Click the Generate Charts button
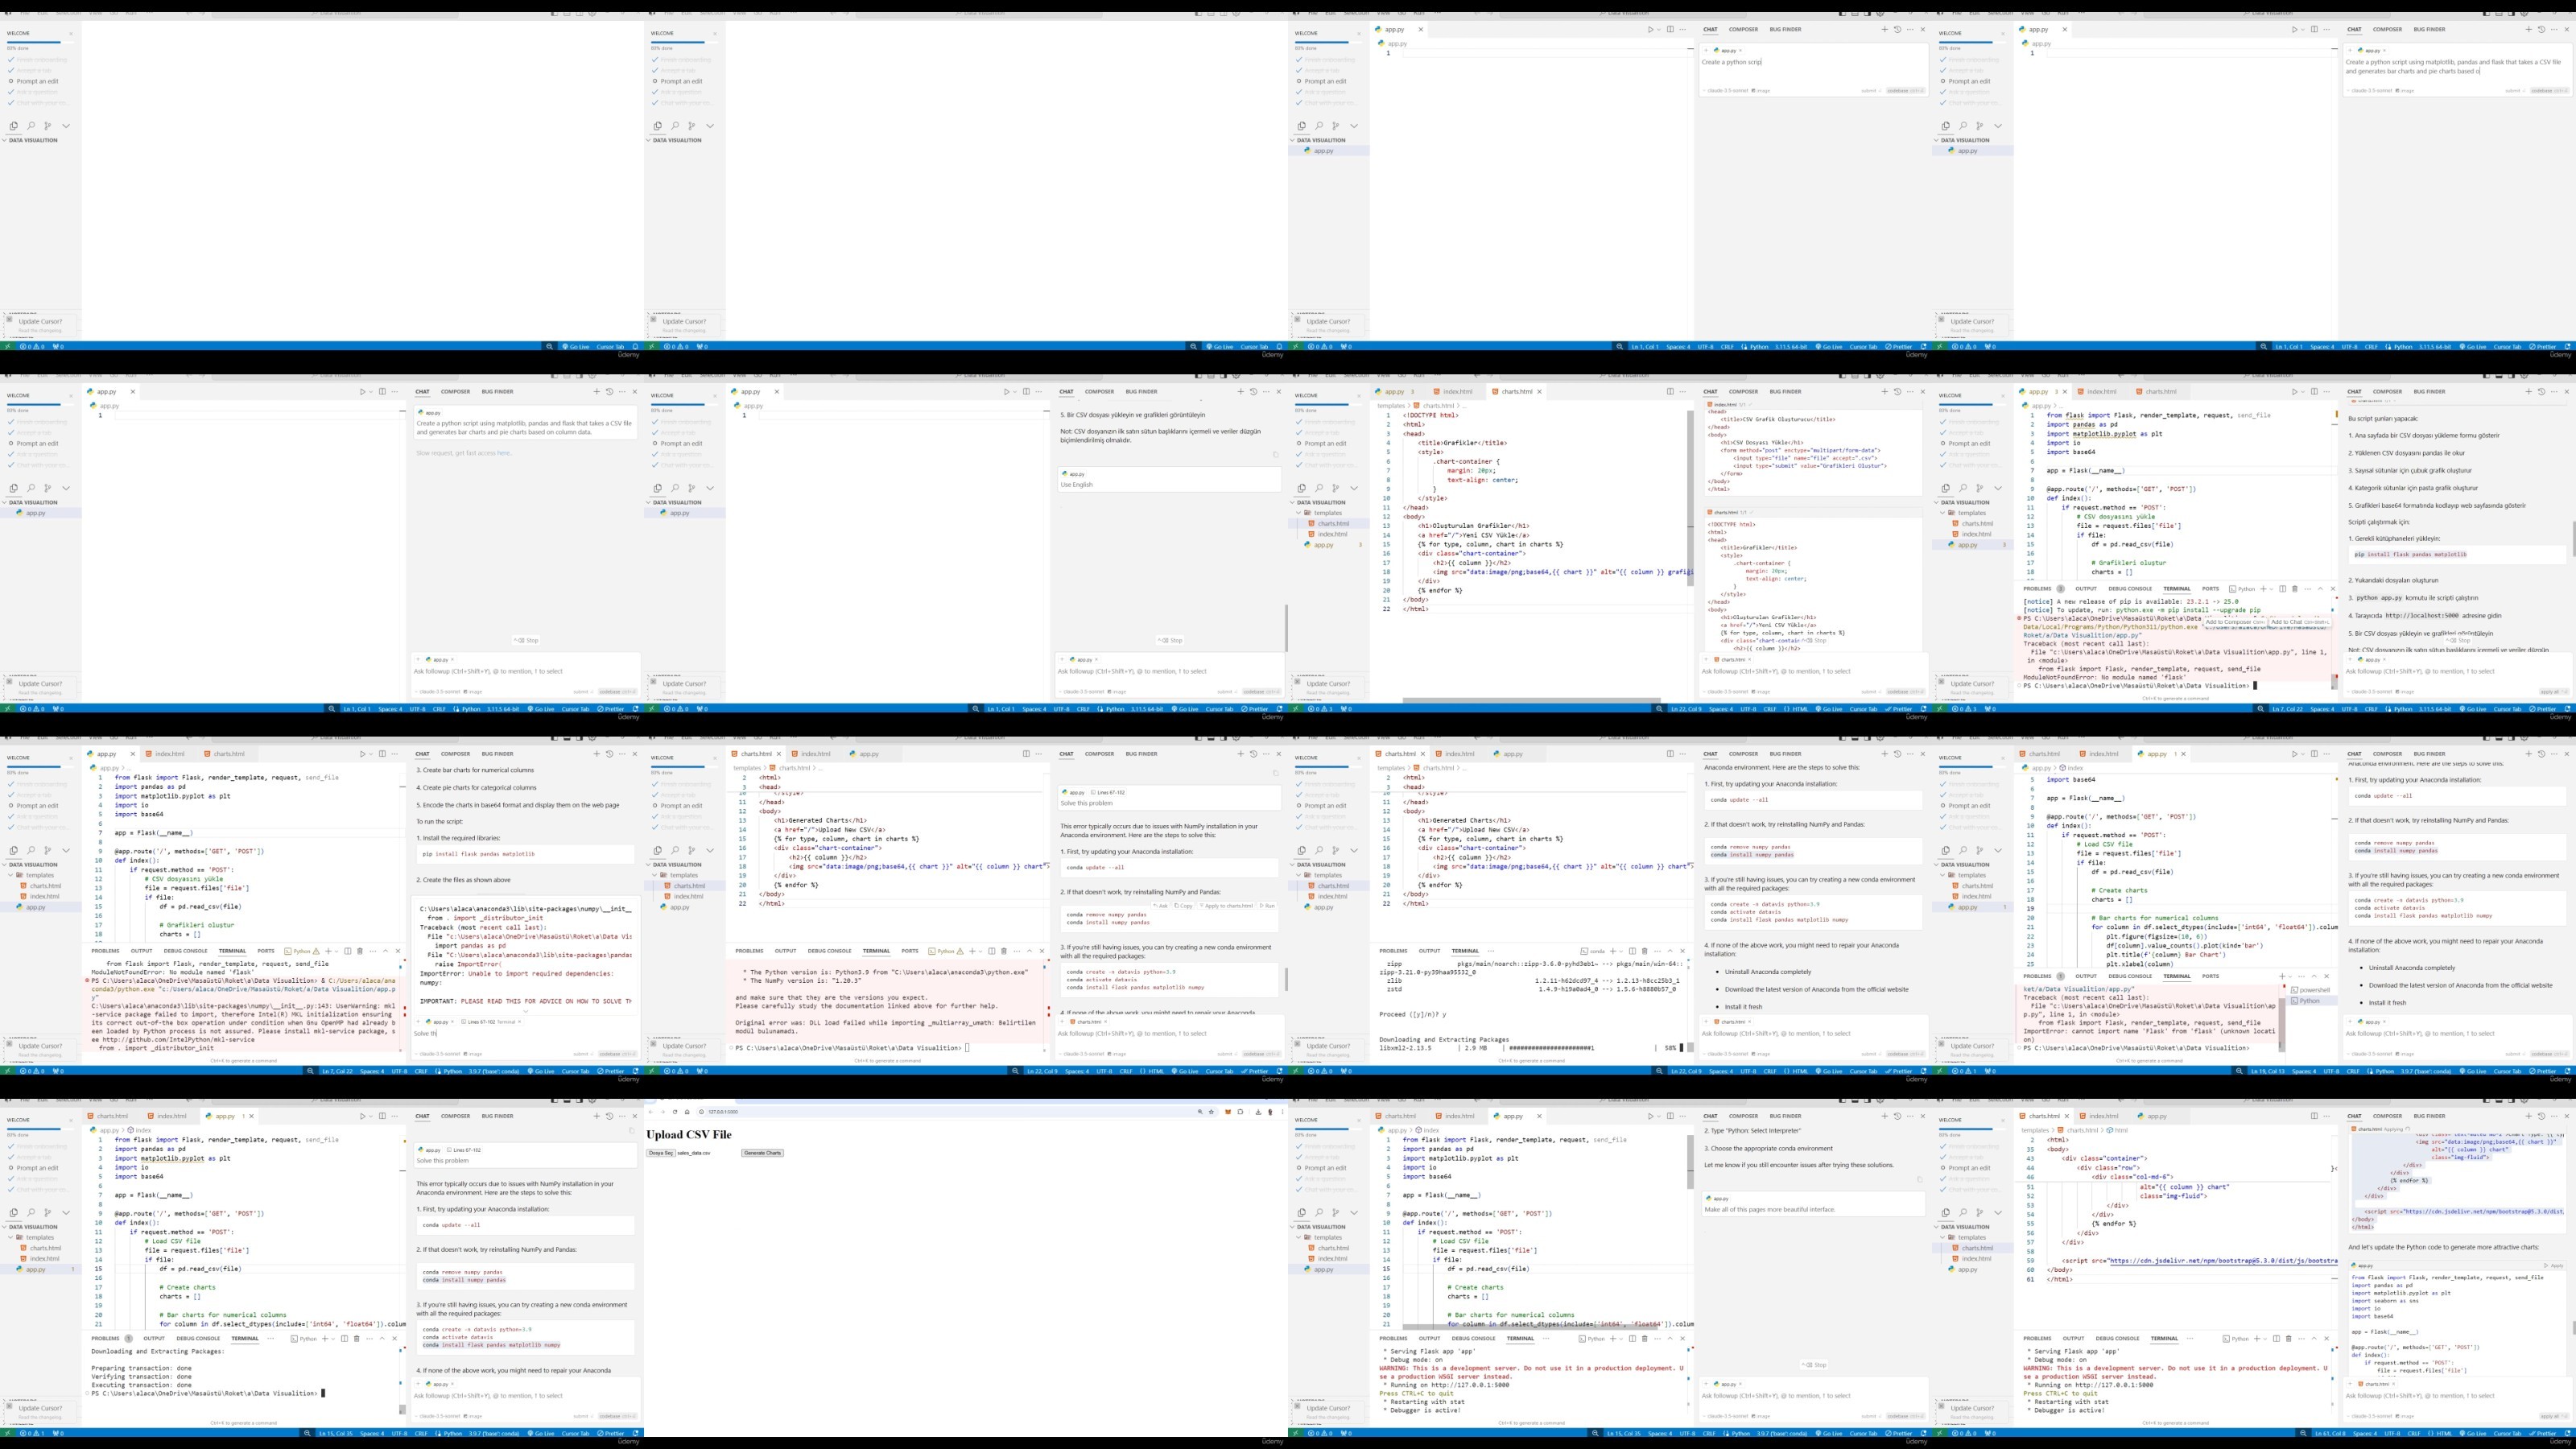 point(762,1153)
